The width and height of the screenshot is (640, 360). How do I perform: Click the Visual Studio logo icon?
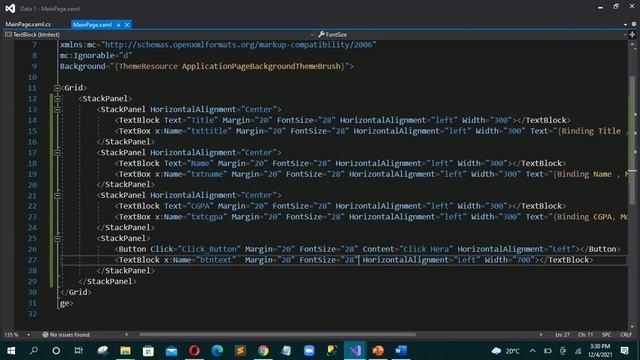pos(10,8)
